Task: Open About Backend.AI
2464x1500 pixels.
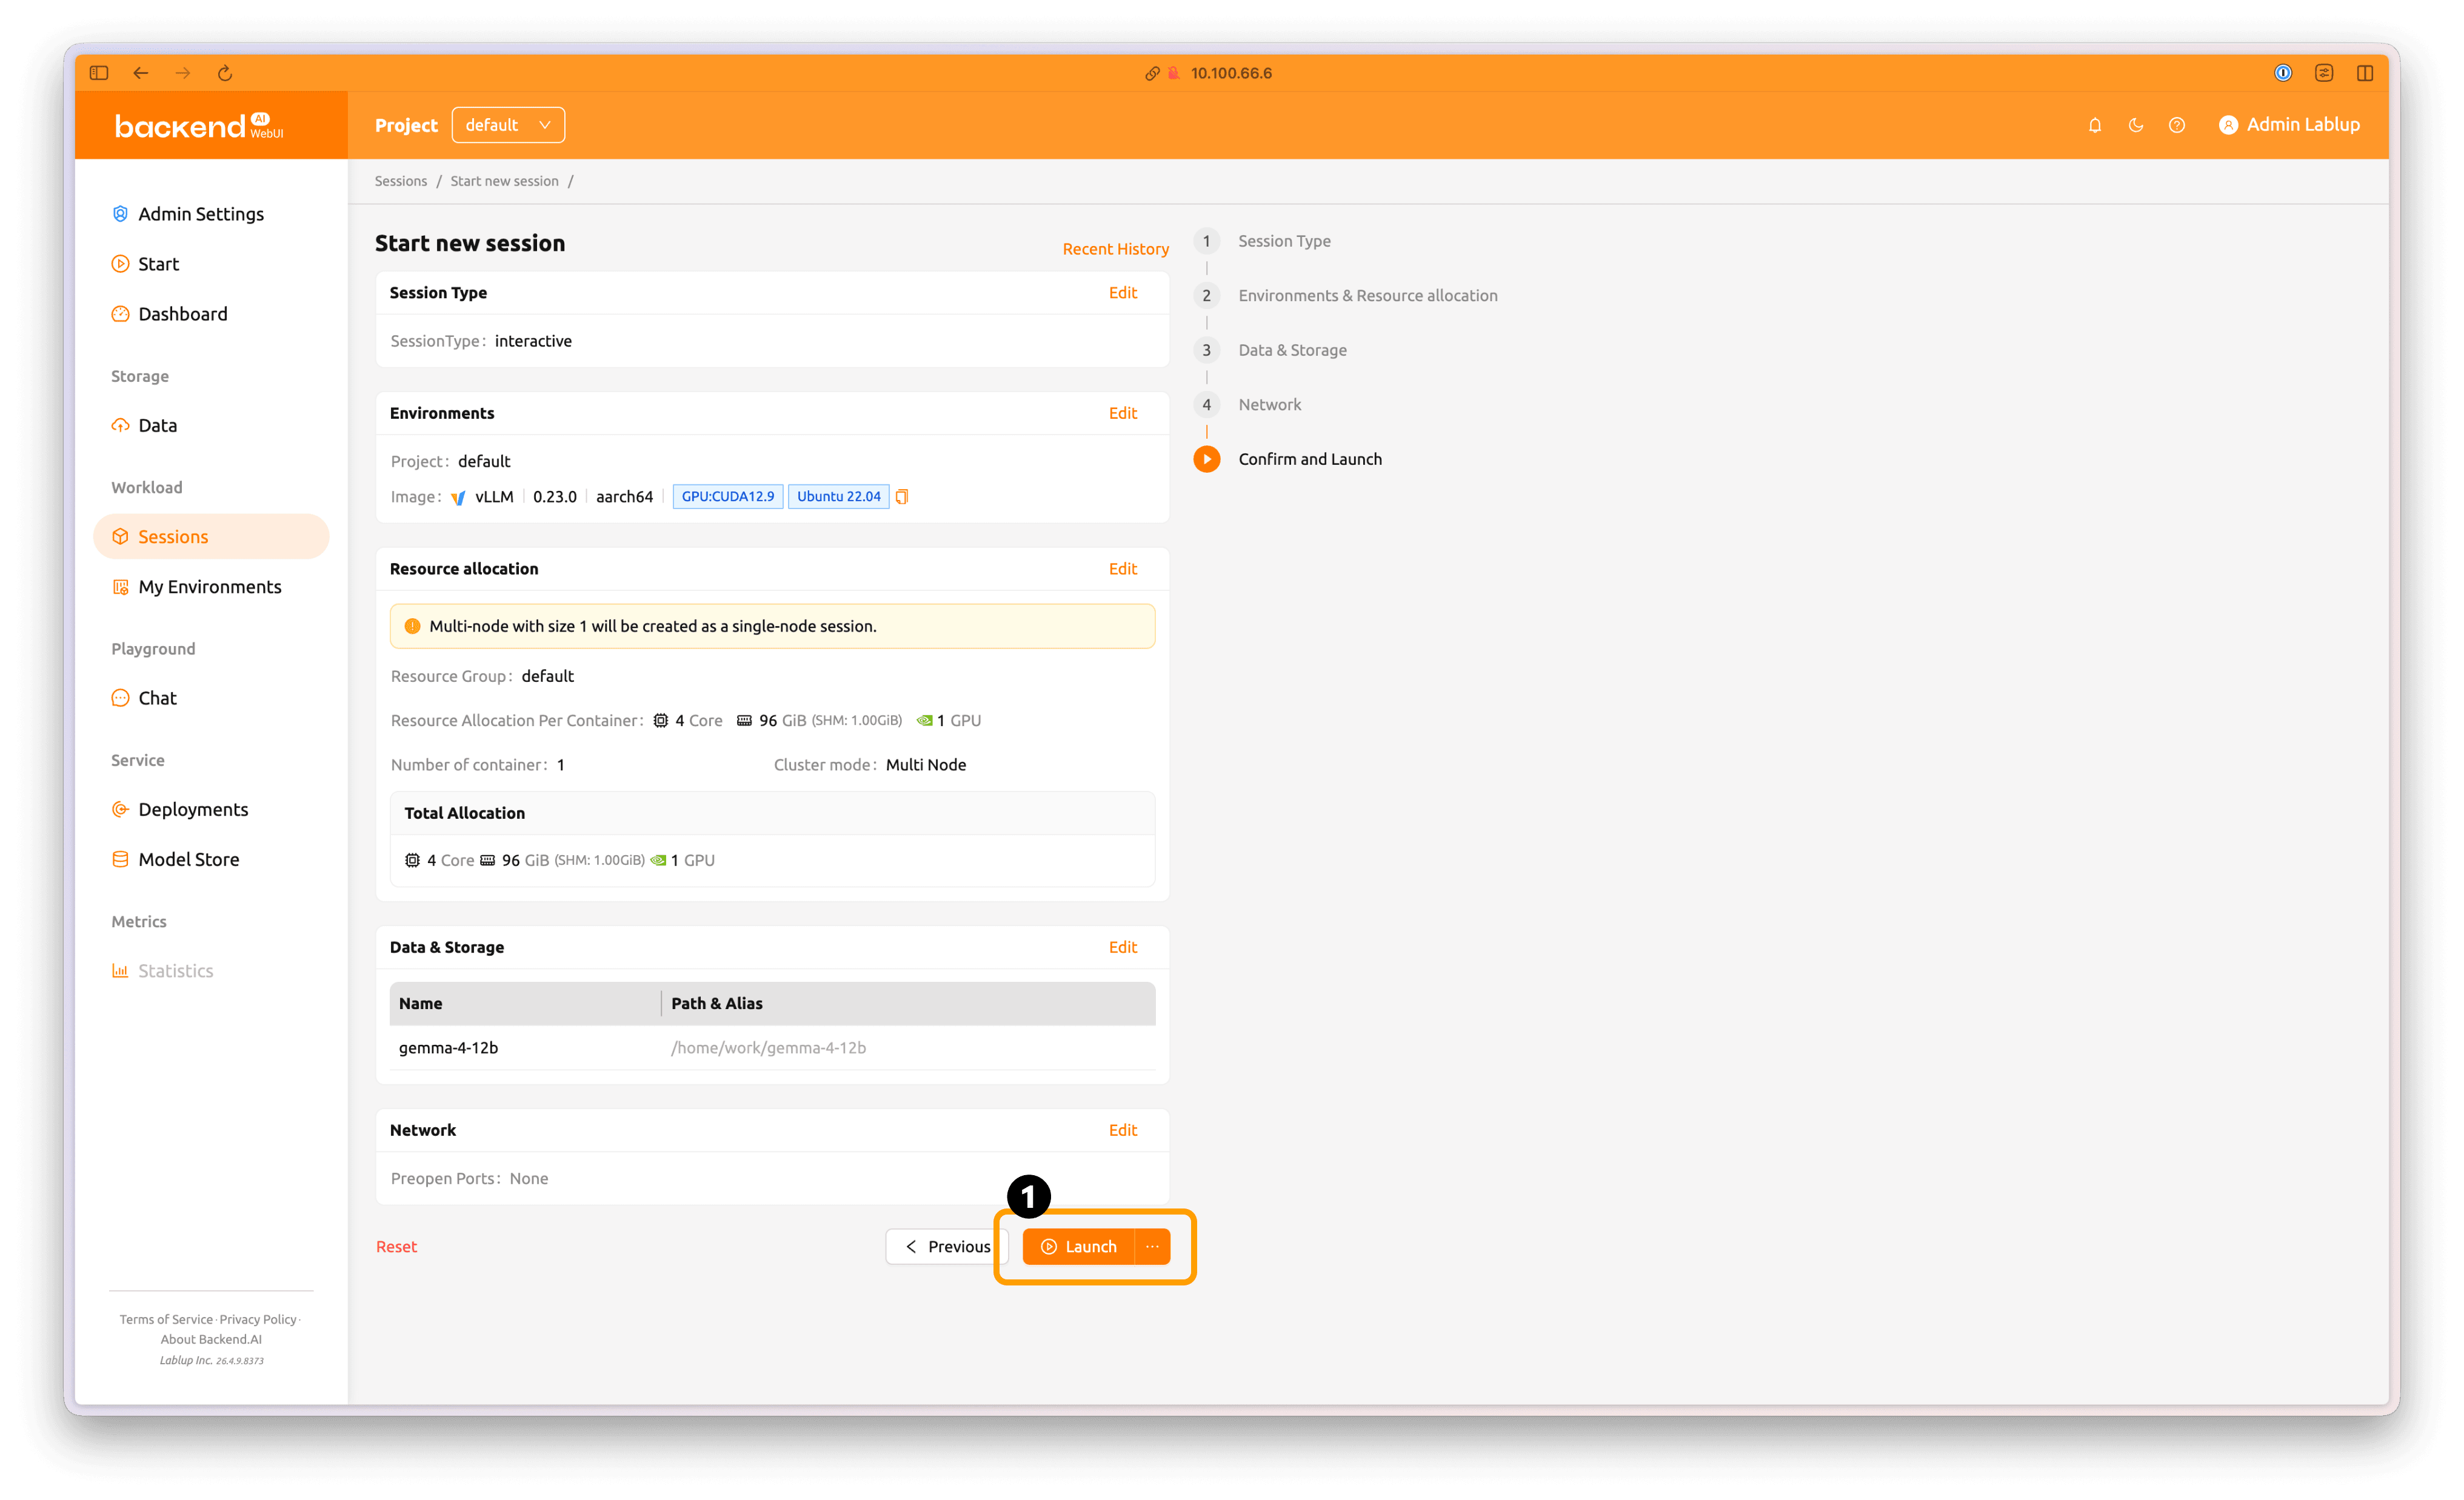Action: (x=211, y=1340)
